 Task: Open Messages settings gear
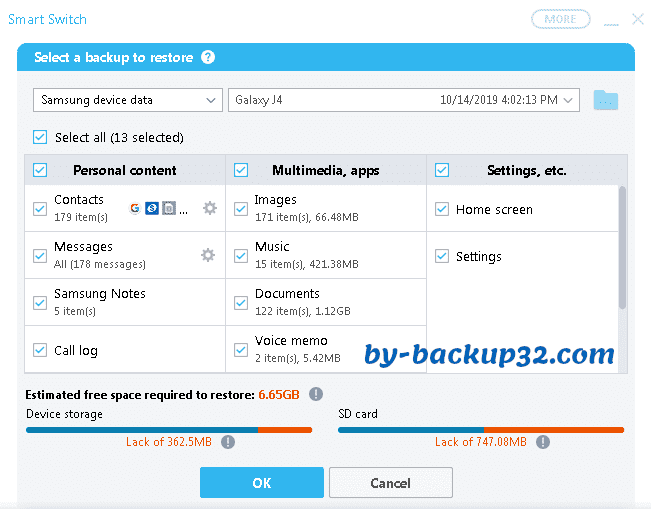pyautogui.click(x=208, y=255)
